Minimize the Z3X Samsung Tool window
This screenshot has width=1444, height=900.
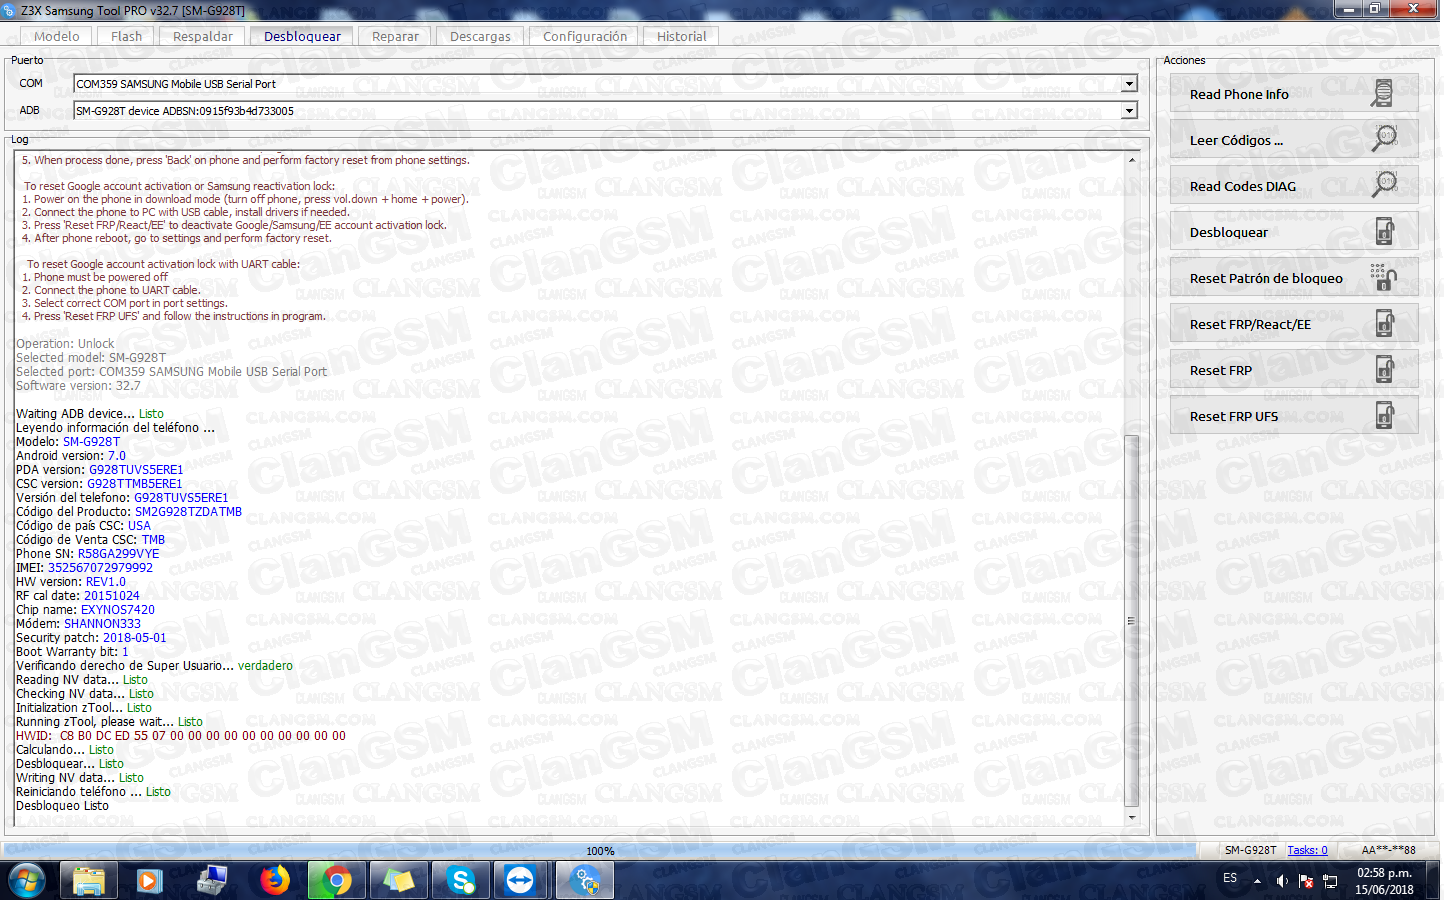coord(1348,9)
